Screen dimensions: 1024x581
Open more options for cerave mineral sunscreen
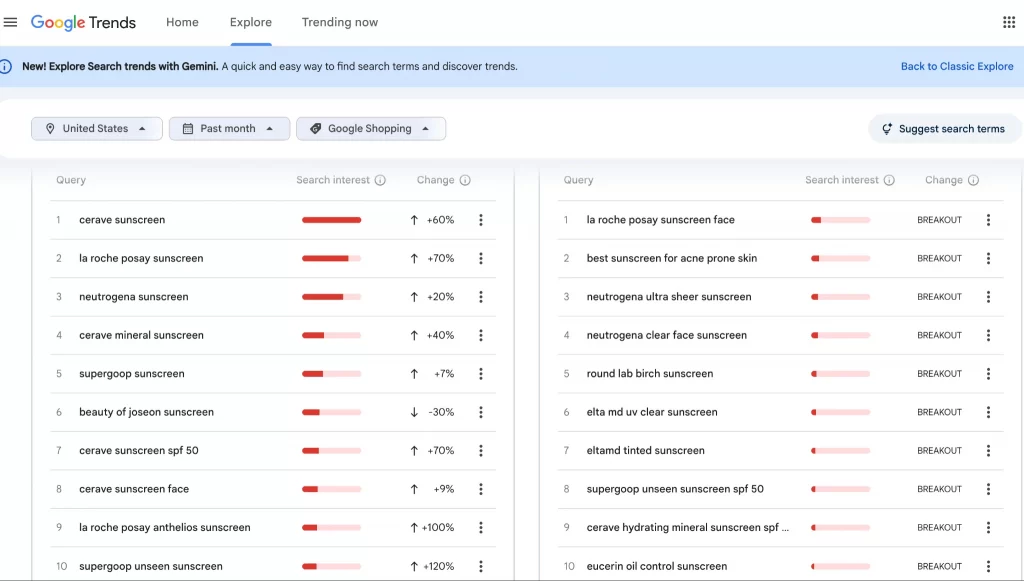click(x=481, y=336)
